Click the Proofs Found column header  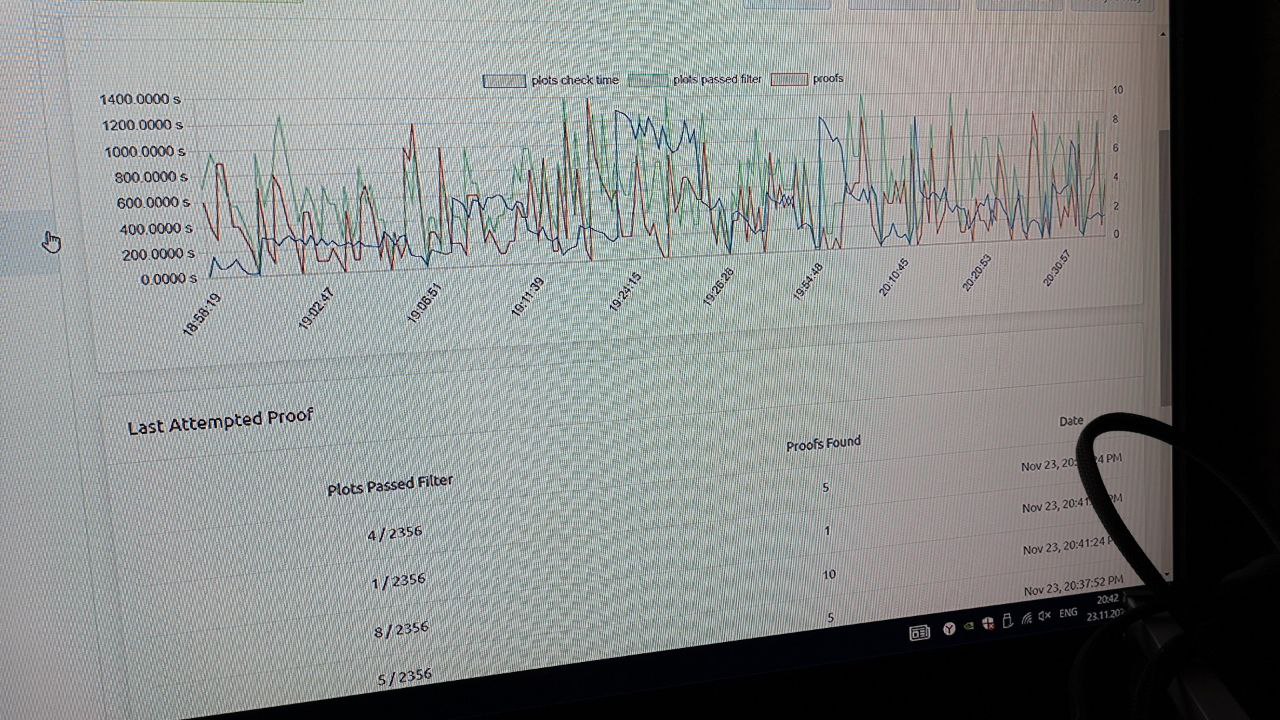823,443
